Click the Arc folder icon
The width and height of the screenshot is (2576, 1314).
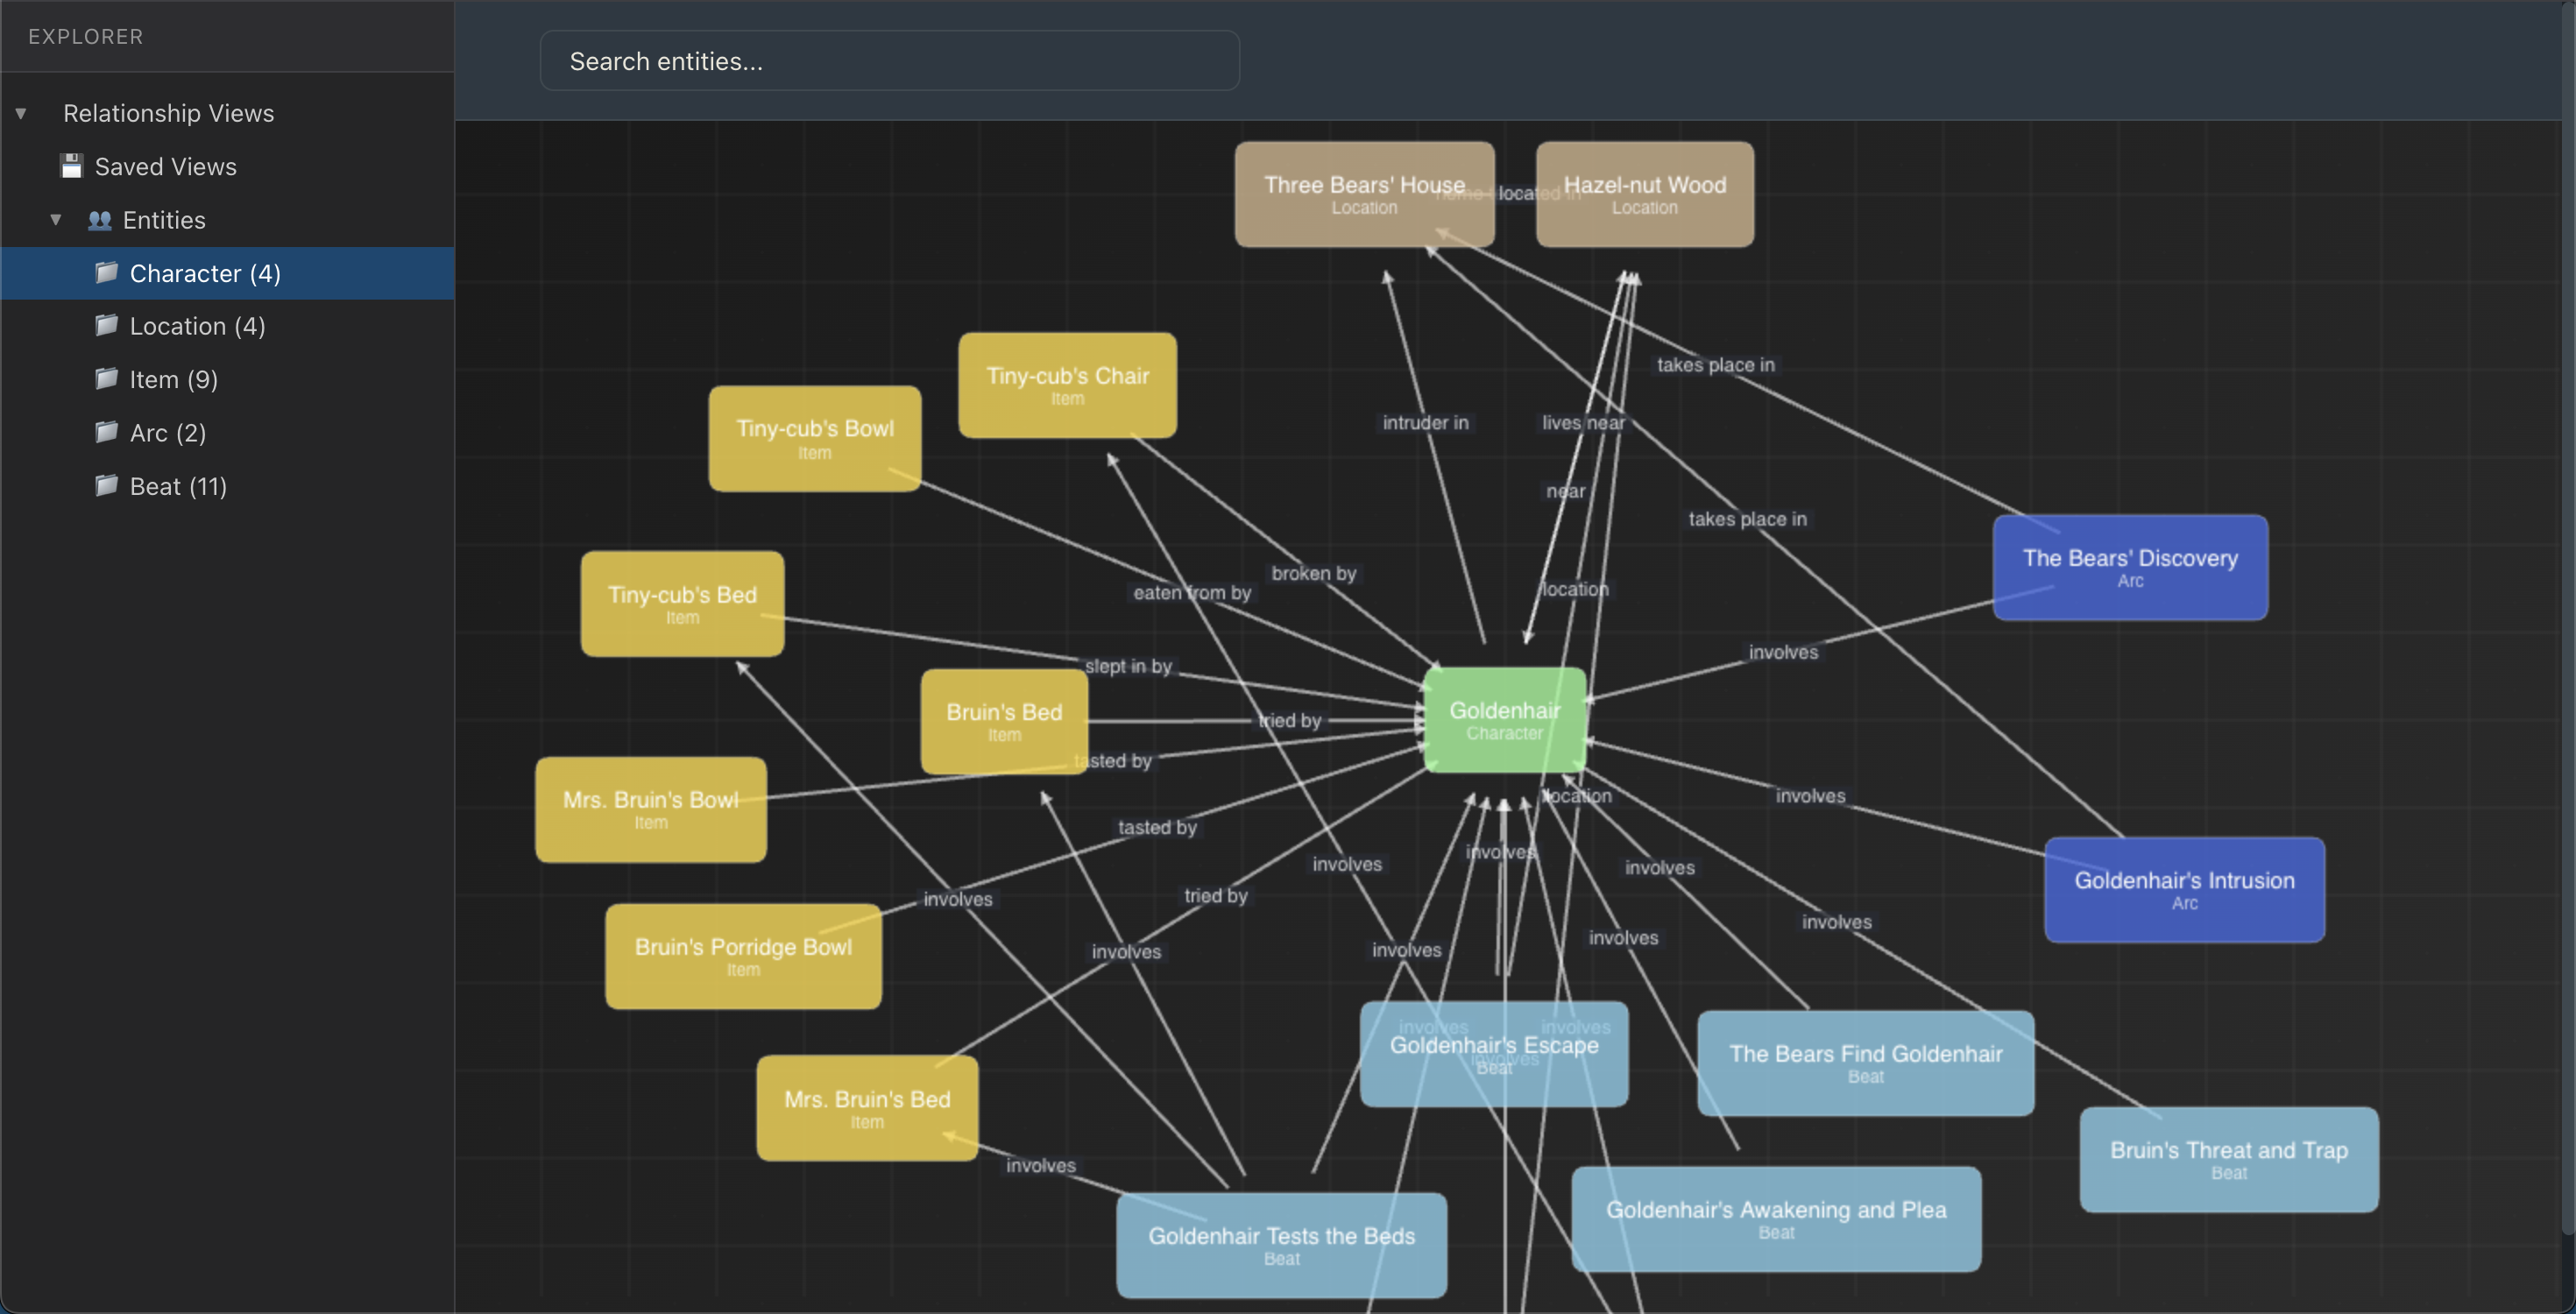pyautogui.click(x=108, y=433)
